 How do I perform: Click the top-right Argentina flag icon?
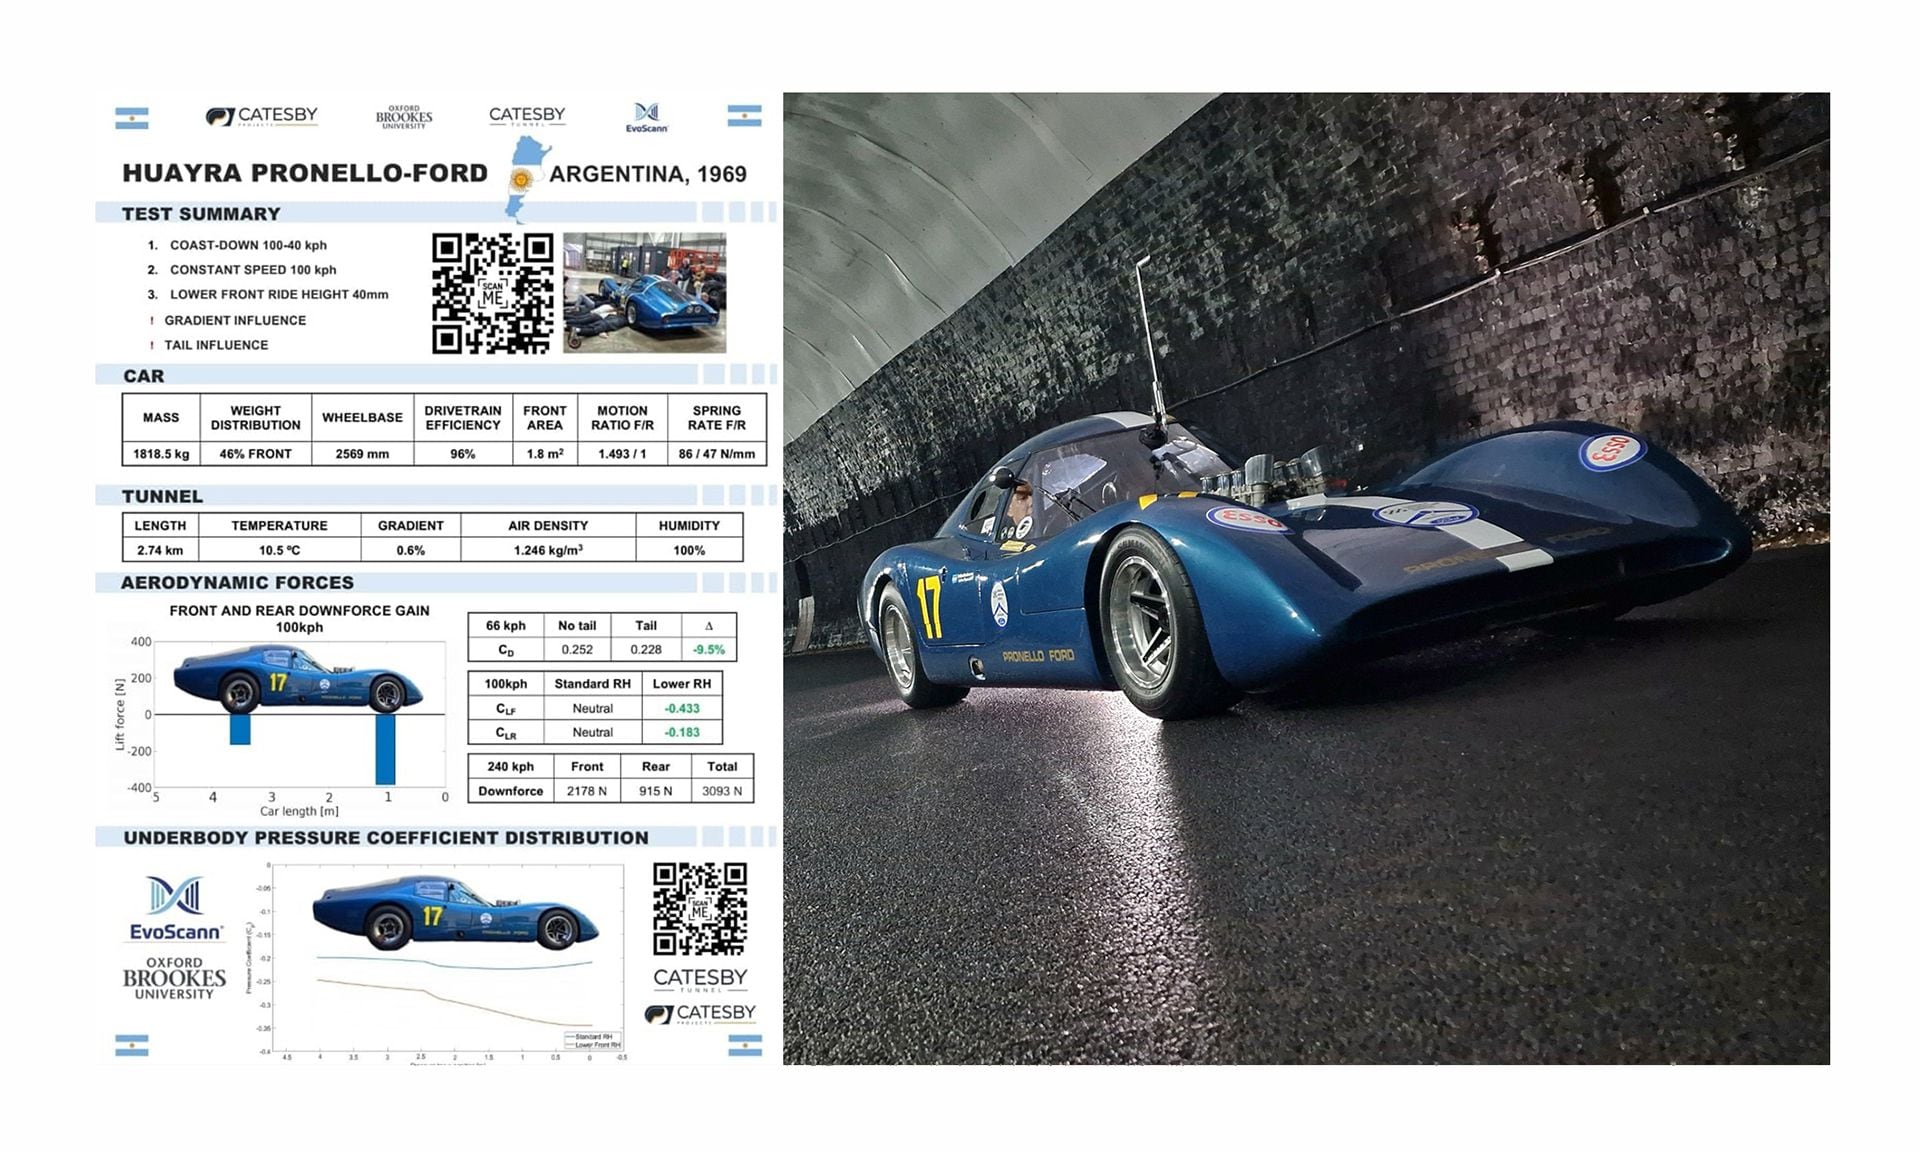[x=744, y=116]
